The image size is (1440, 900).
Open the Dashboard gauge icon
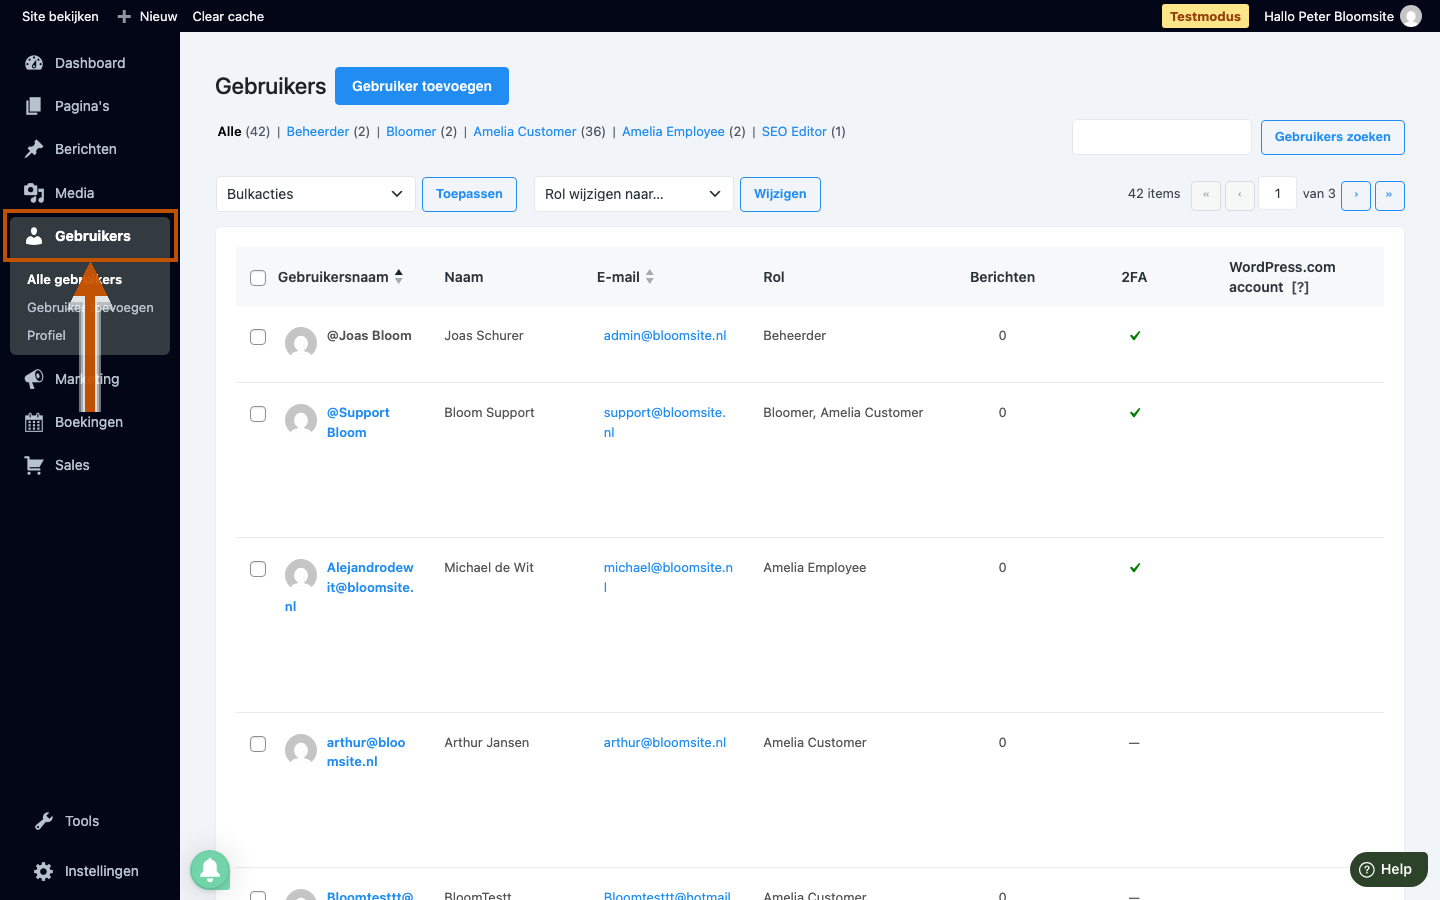[x=34, y=63]
